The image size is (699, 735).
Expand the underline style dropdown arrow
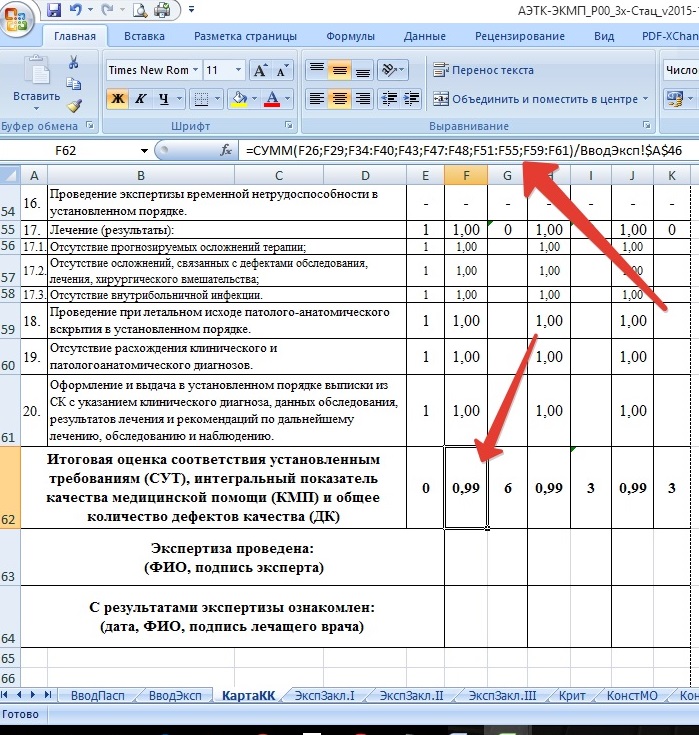(x=179, y=99)
